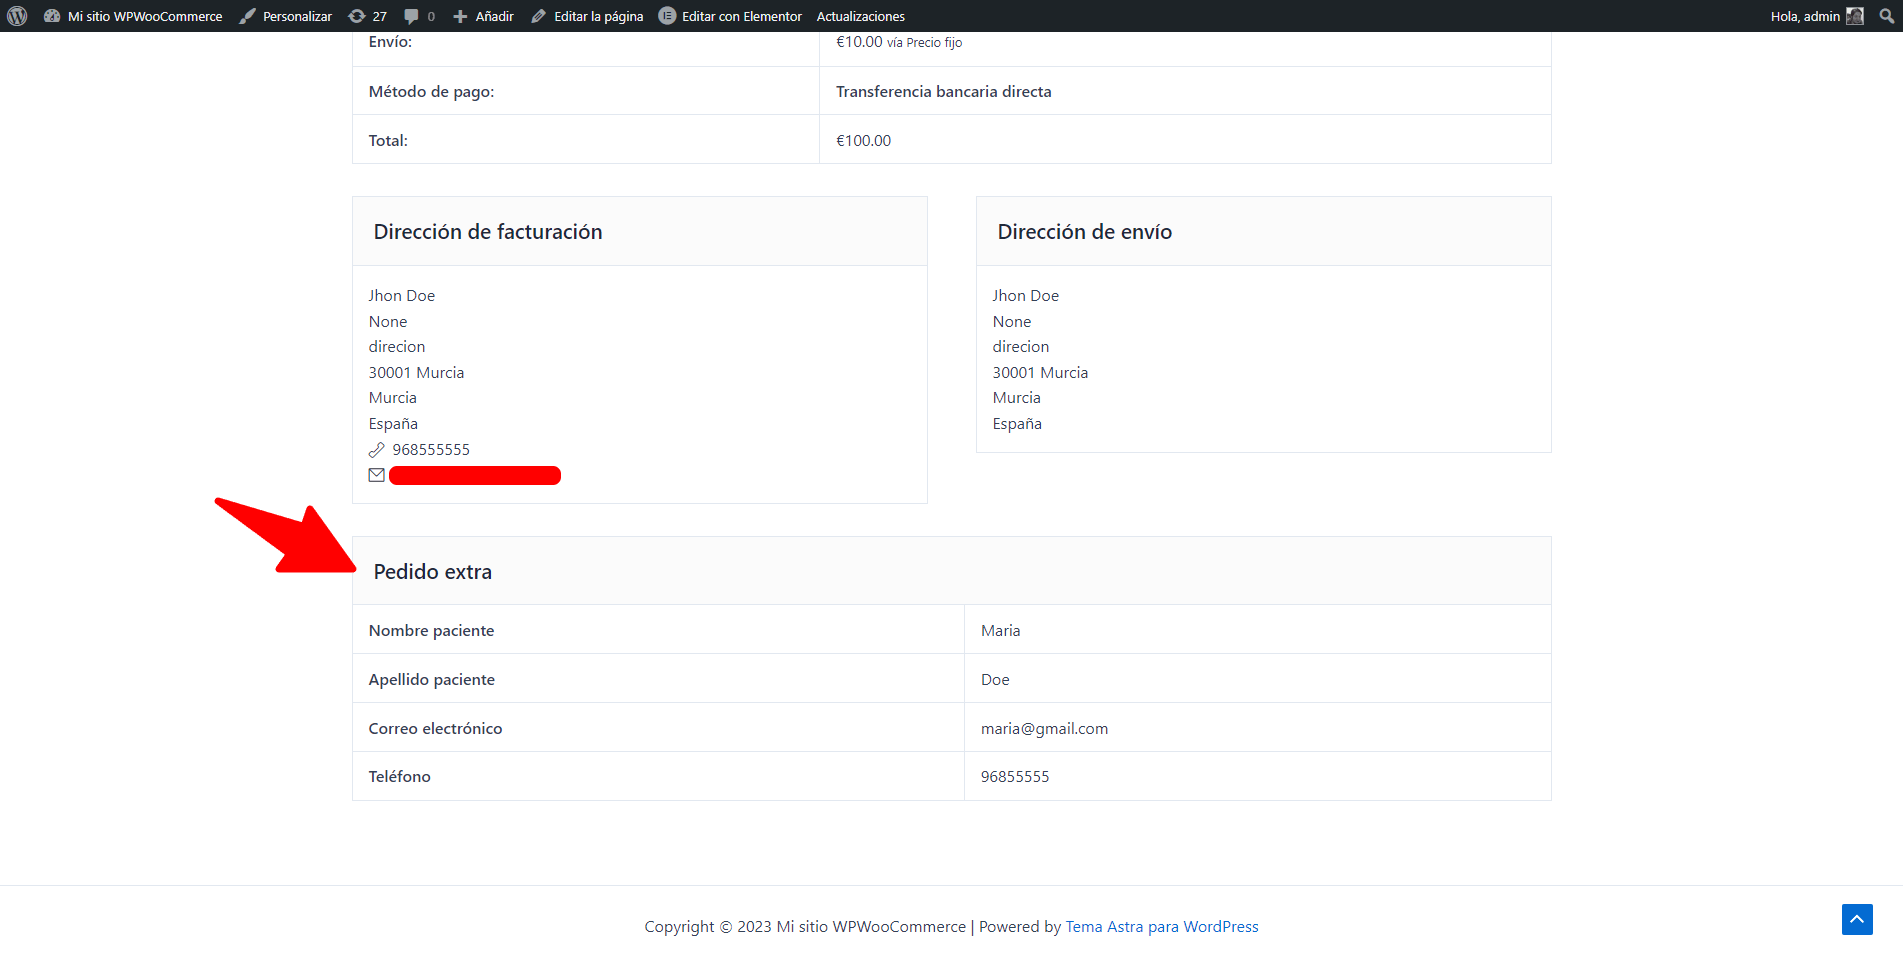Viewport: 1903px width, 965px height.
Task: Select Apellido paciente value Doe
Action: point(995,679)
